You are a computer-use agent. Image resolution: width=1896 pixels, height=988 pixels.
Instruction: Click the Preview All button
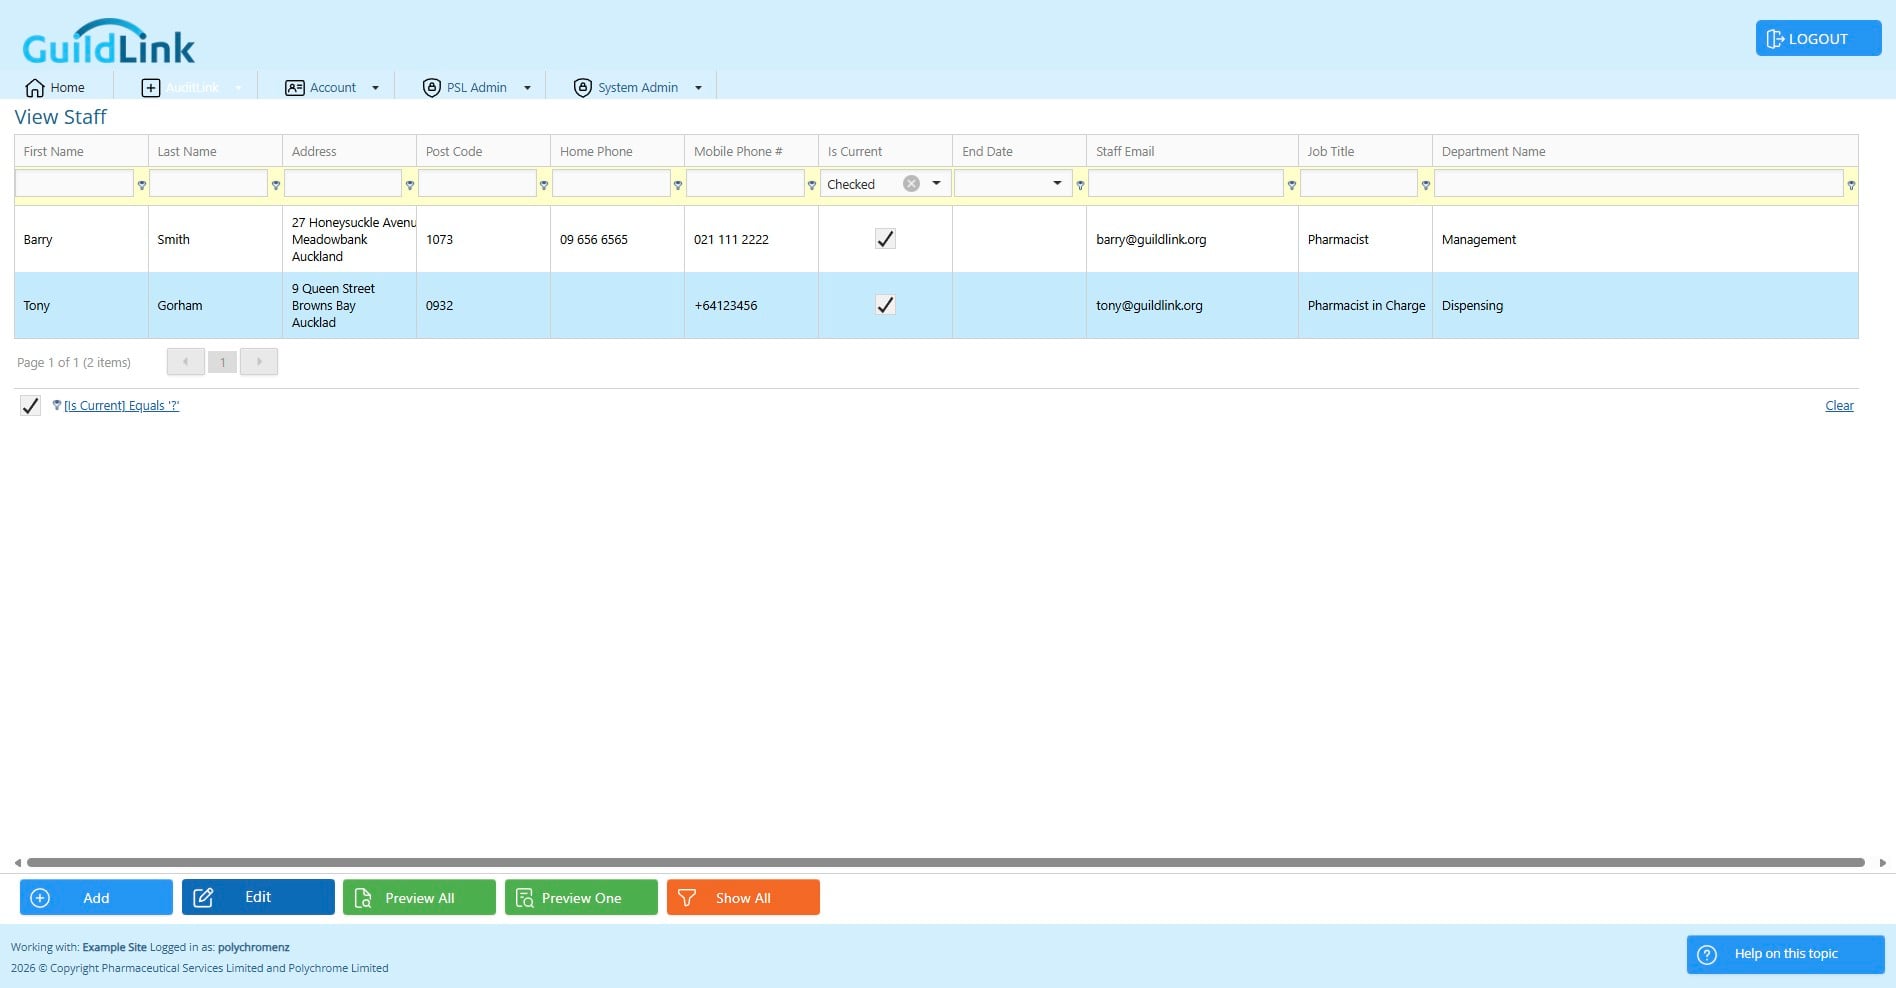coord(419,897)
